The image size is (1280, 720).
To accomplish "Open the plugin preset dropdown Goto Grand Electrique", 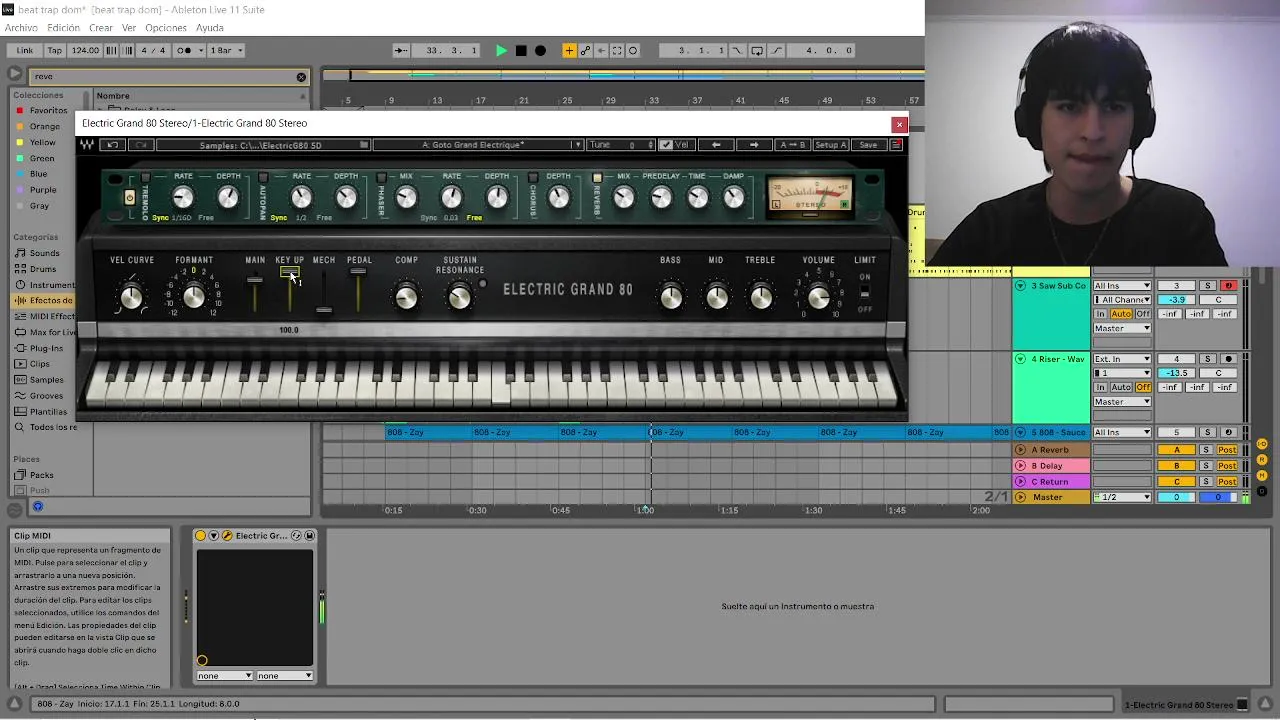I will point(478,145).
